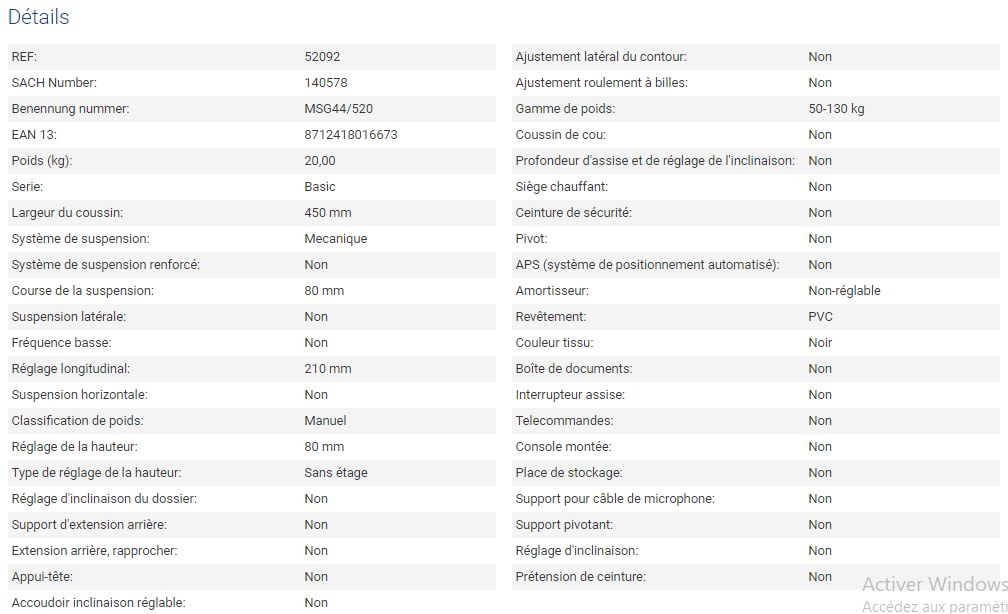Select the Classification de poids value Manuel
The height and width of the screenshot is (614, 1008).
point(325,421)
